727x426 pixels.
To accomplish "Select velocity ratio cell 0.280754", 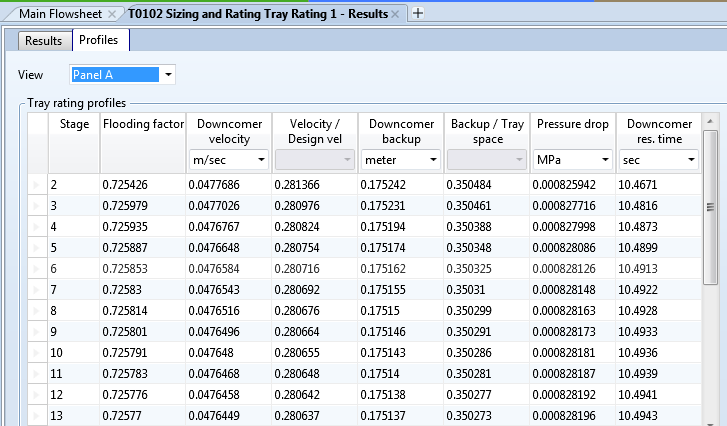I will [x=315, y=248].
